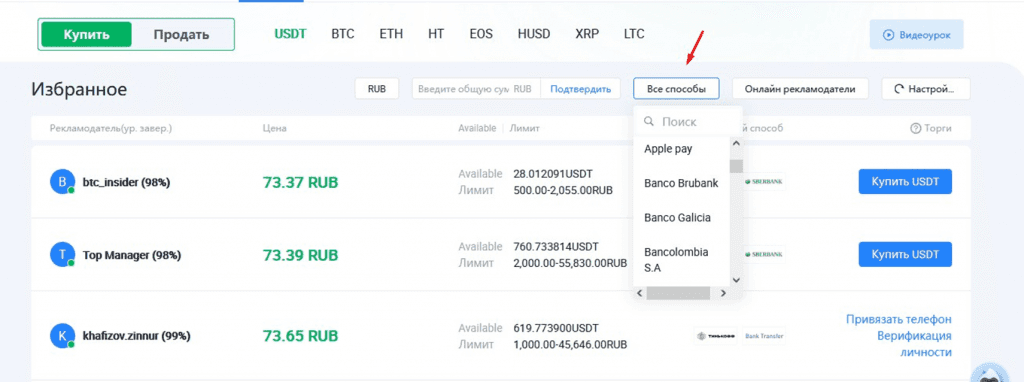Click the Настрой... refresh settings button
This screenshot has width=1024, height=382.
[x=925, y=89]
